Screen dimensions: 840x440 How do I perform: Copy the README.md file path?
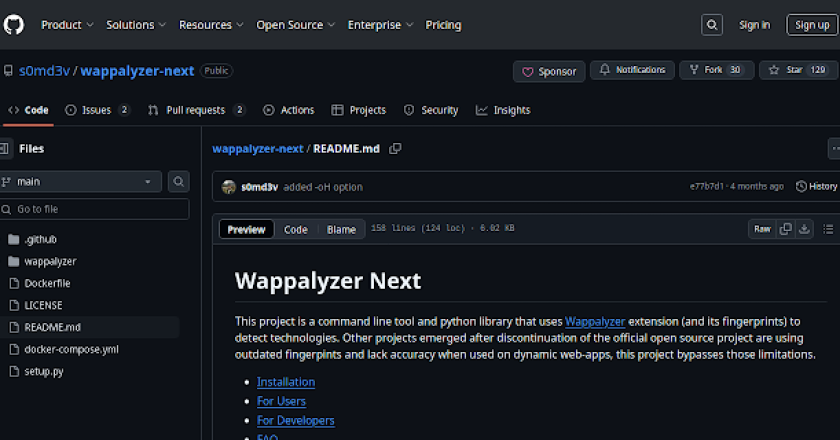396,149
